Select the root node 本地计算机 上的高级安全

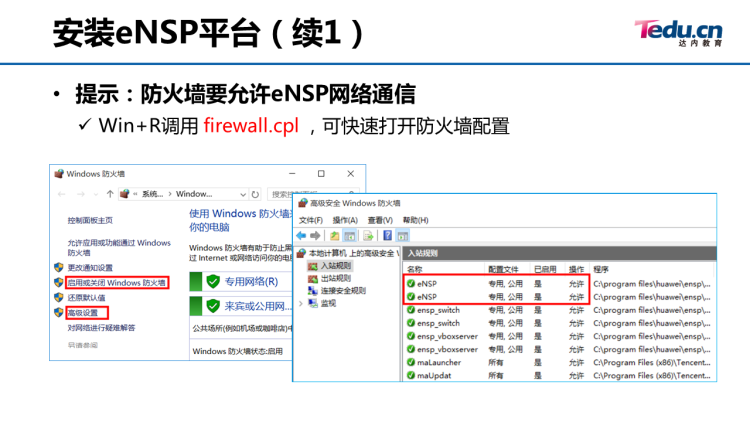pyautogui.click(x=352, y=253)
